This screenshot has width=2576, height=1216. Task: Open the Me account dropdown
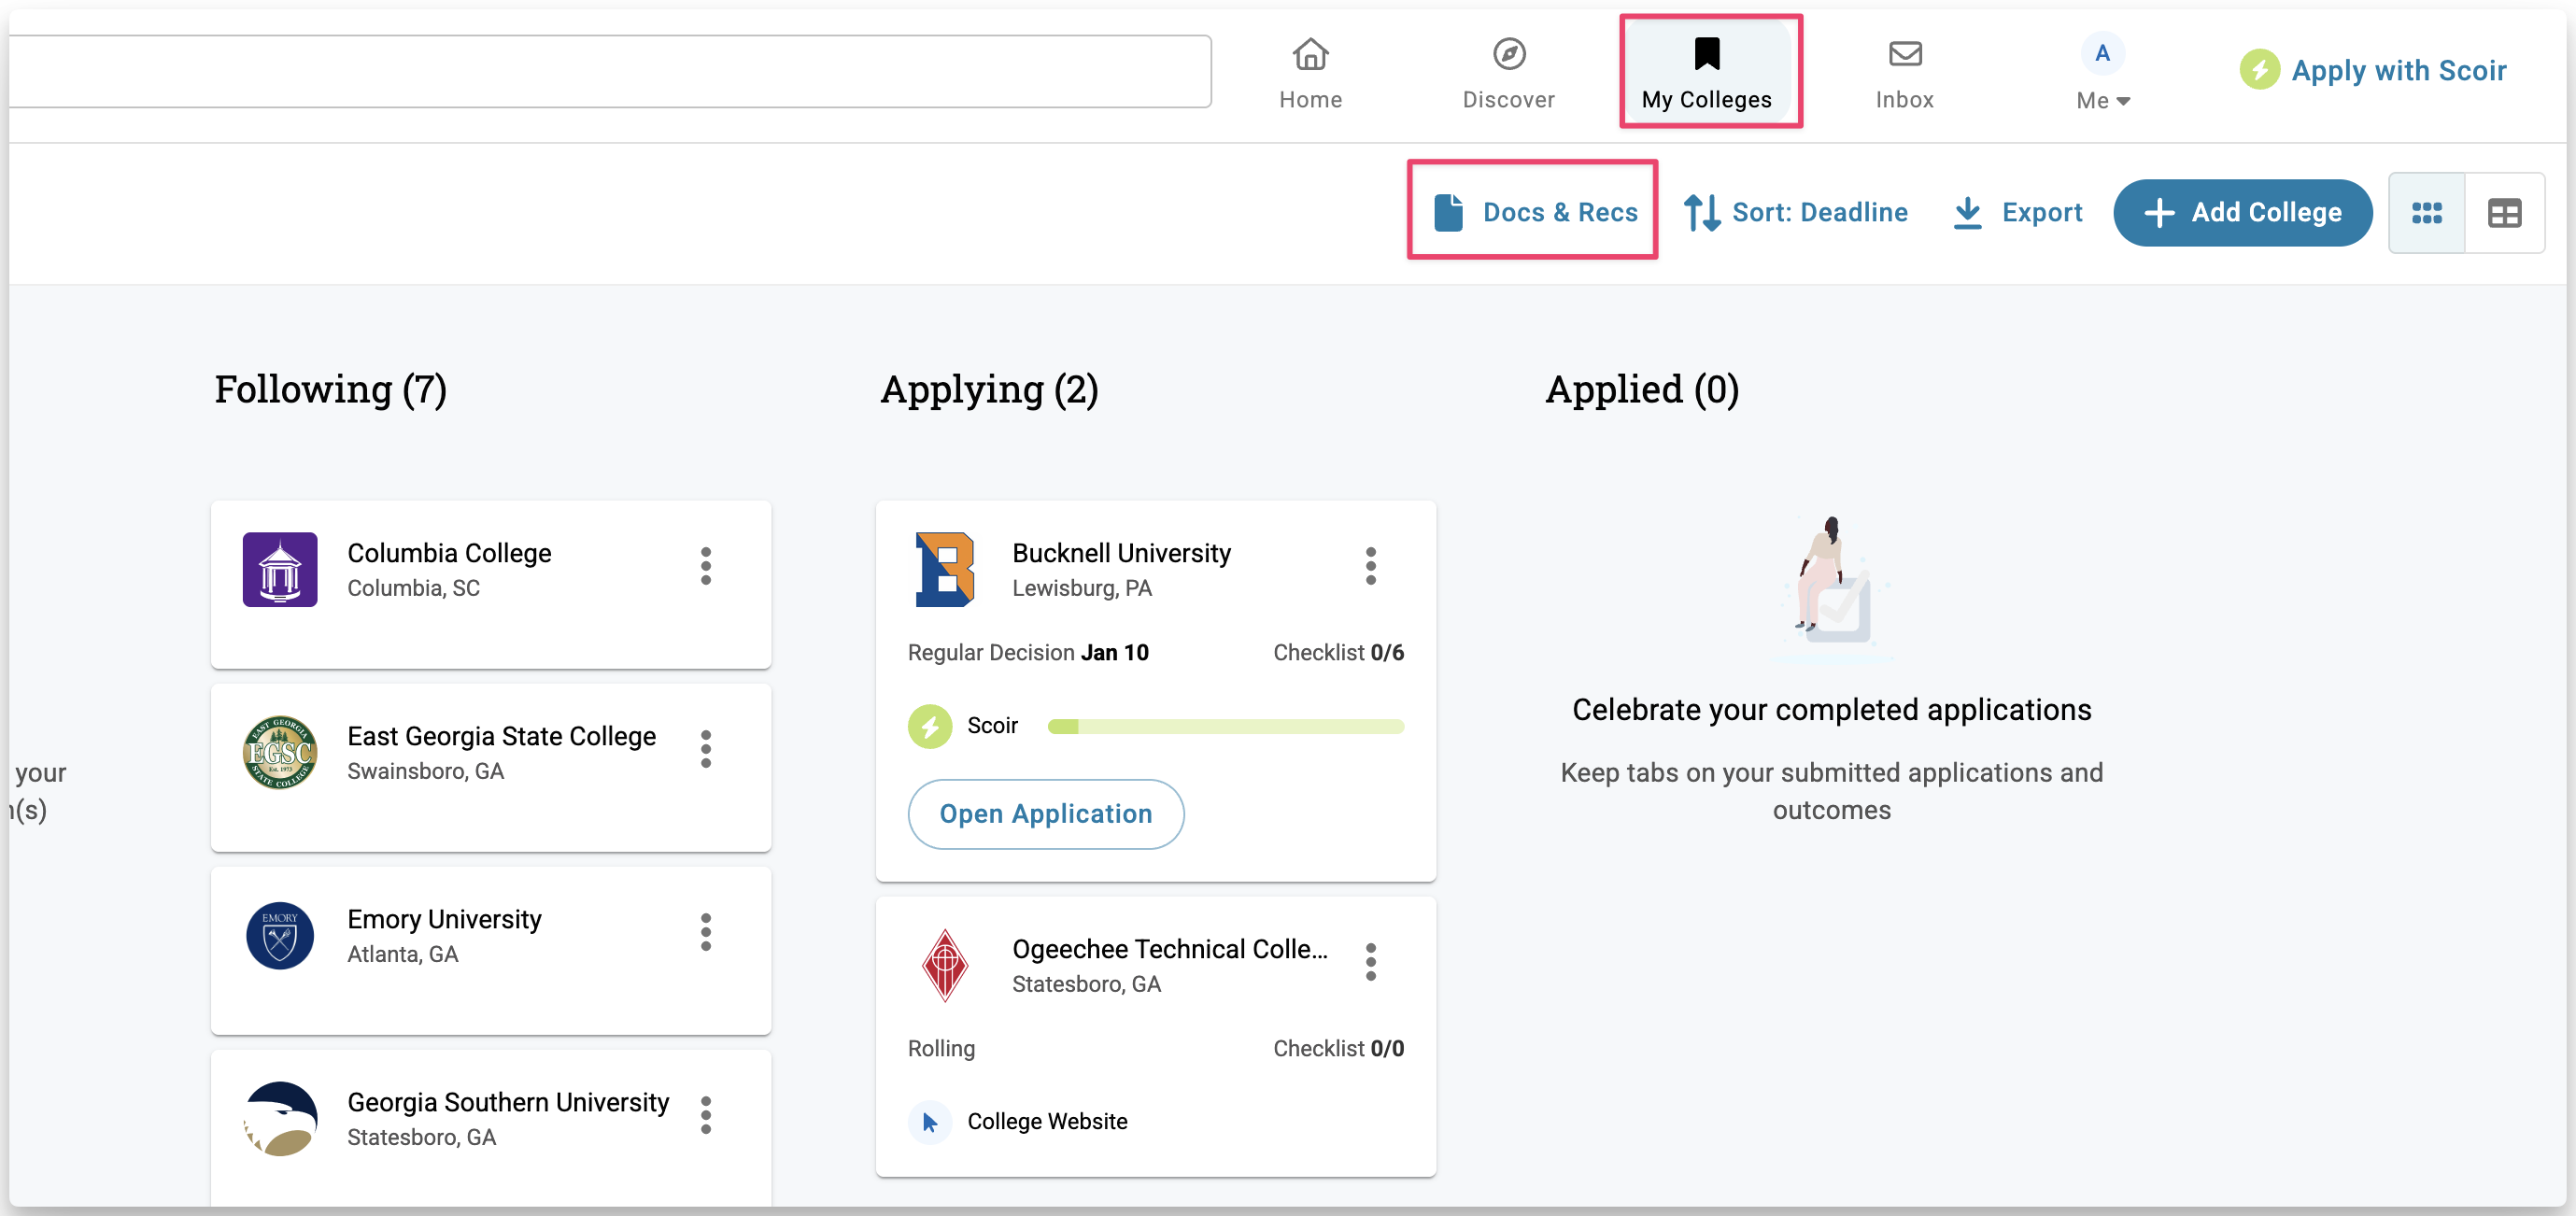[x=2102, y=72]
